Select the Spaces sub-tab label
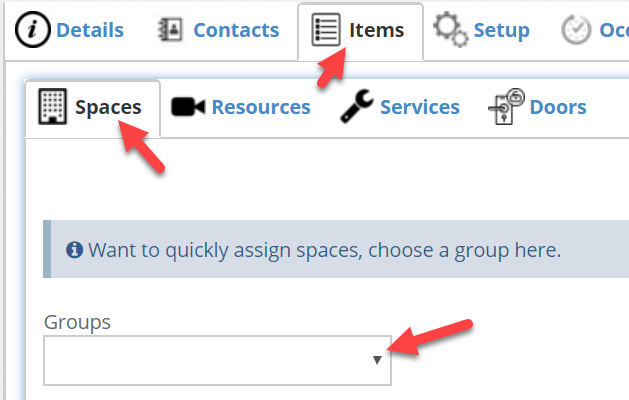Image resolution: width=629 pixels, height=400 pixels. (108, 108)
